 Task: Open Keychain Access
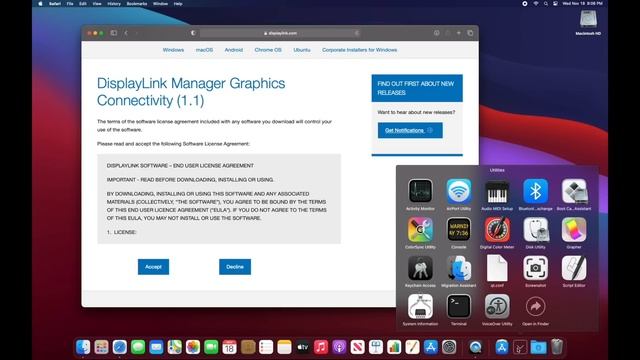[x=420, y=268]
